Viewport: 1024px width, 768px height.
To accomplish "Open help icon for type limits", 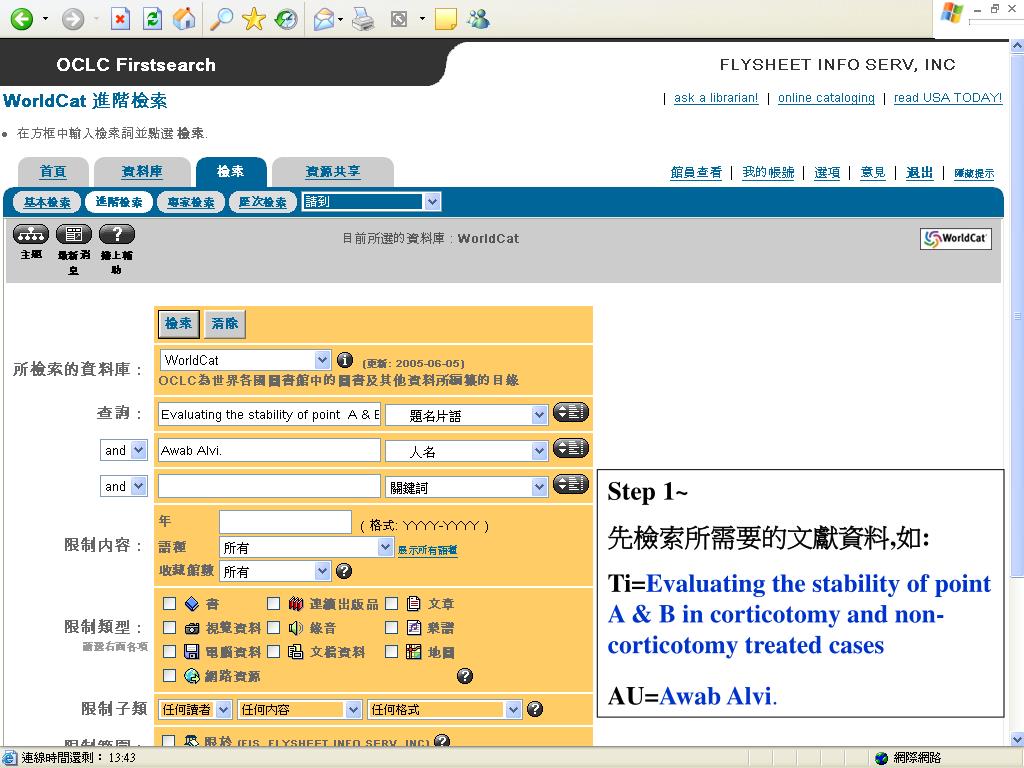I will tap(464, 676).
